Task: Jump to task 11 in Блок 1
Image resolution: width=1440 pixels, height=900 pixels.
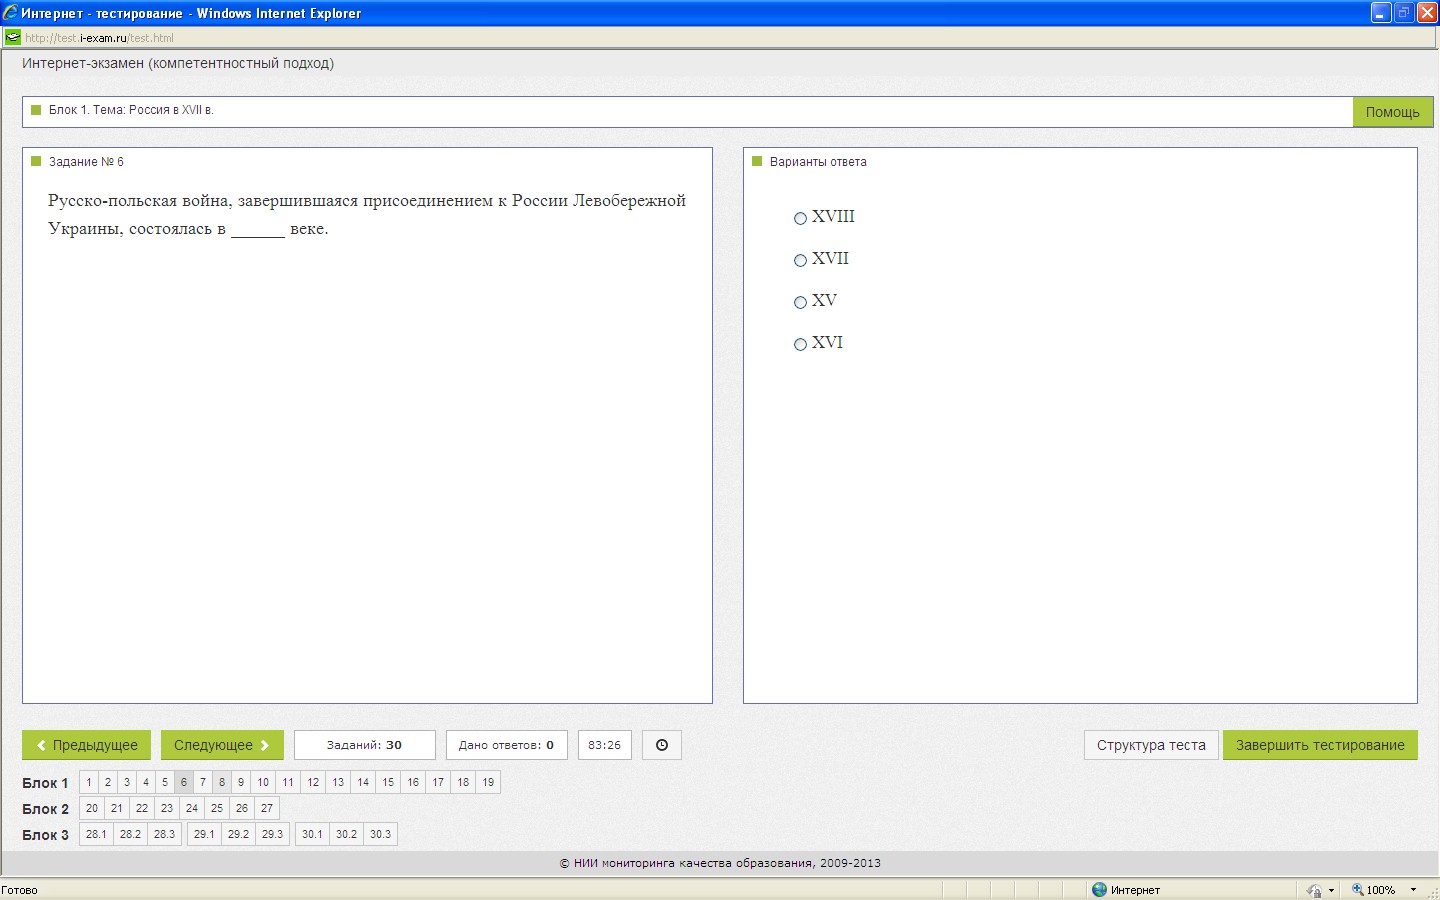Action: pyautogui.click(x=288, y=782)
